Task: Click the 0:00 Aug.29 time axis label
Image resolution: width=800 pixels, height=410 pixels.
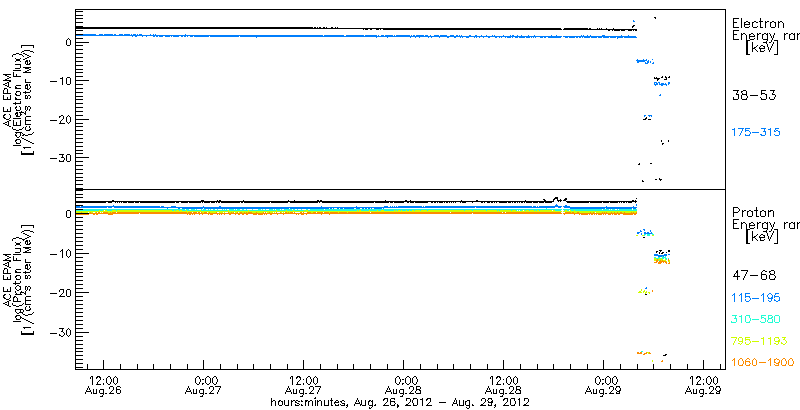Action: pos(604,385)
